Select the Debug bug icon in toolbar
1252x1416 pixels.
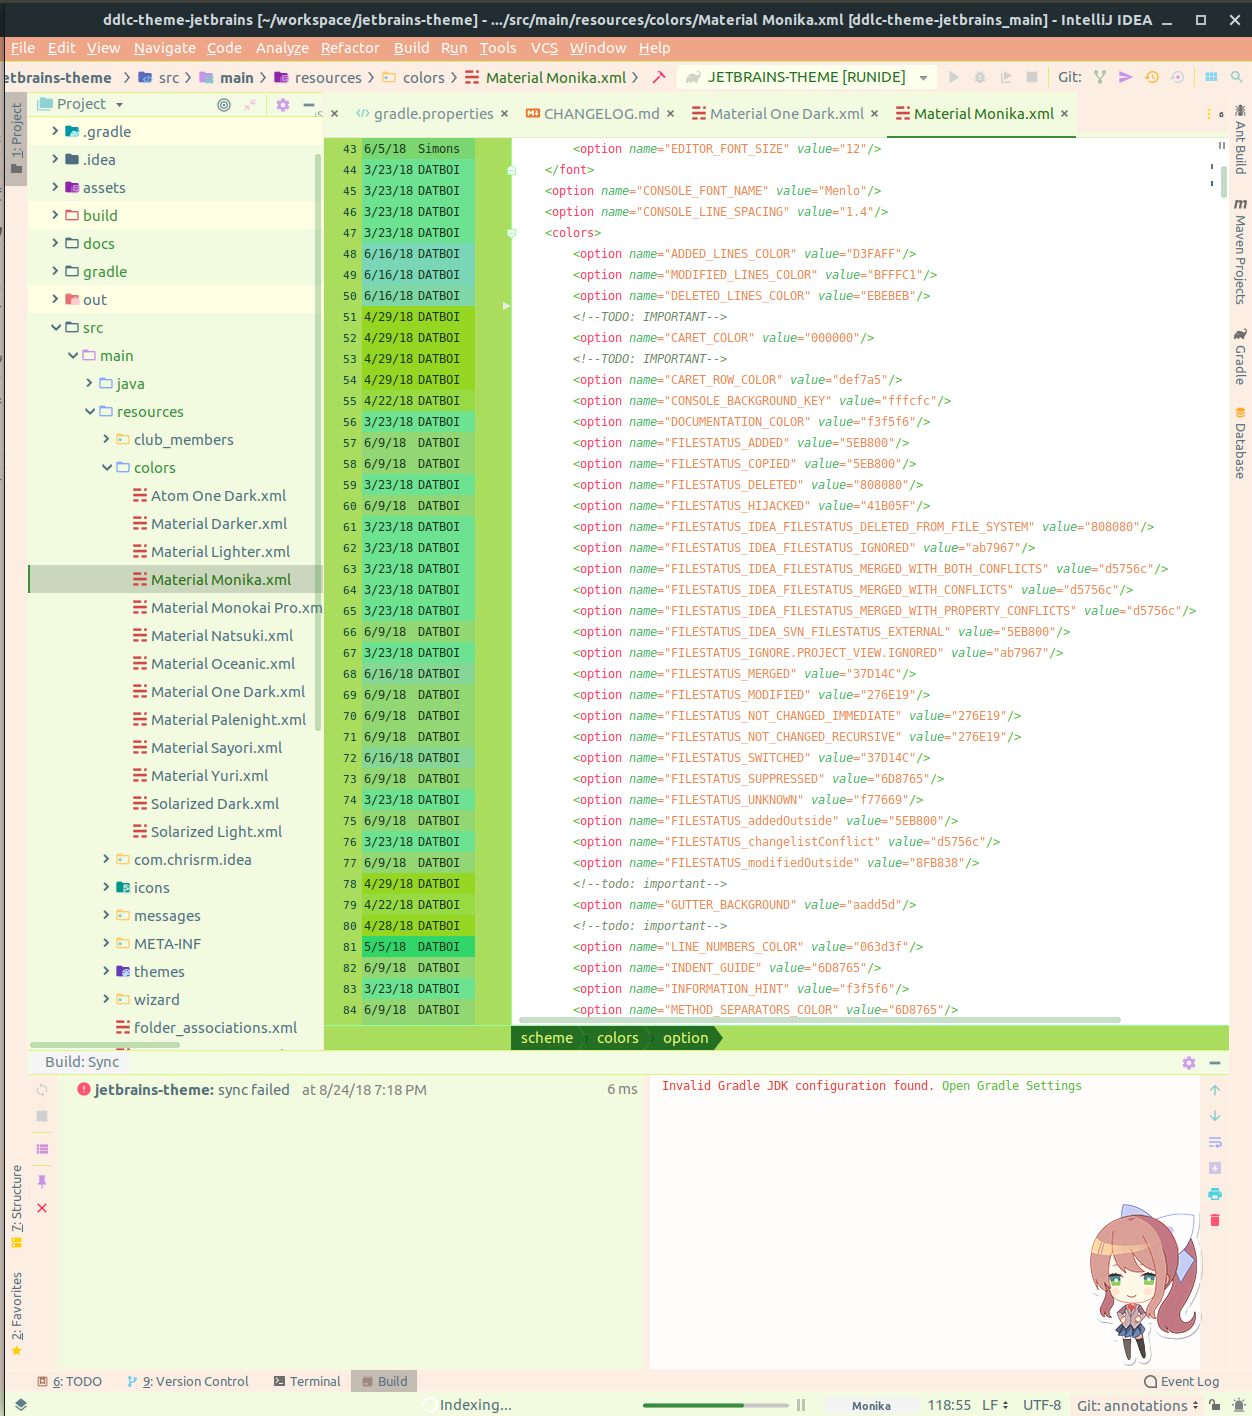979,77
